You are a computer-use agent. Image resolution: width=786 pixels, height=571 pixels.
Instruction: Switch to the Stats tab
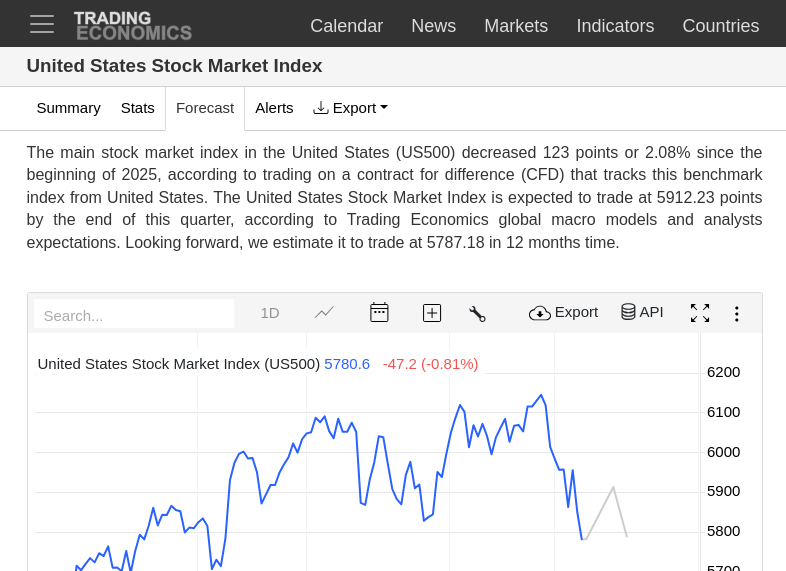138,108
